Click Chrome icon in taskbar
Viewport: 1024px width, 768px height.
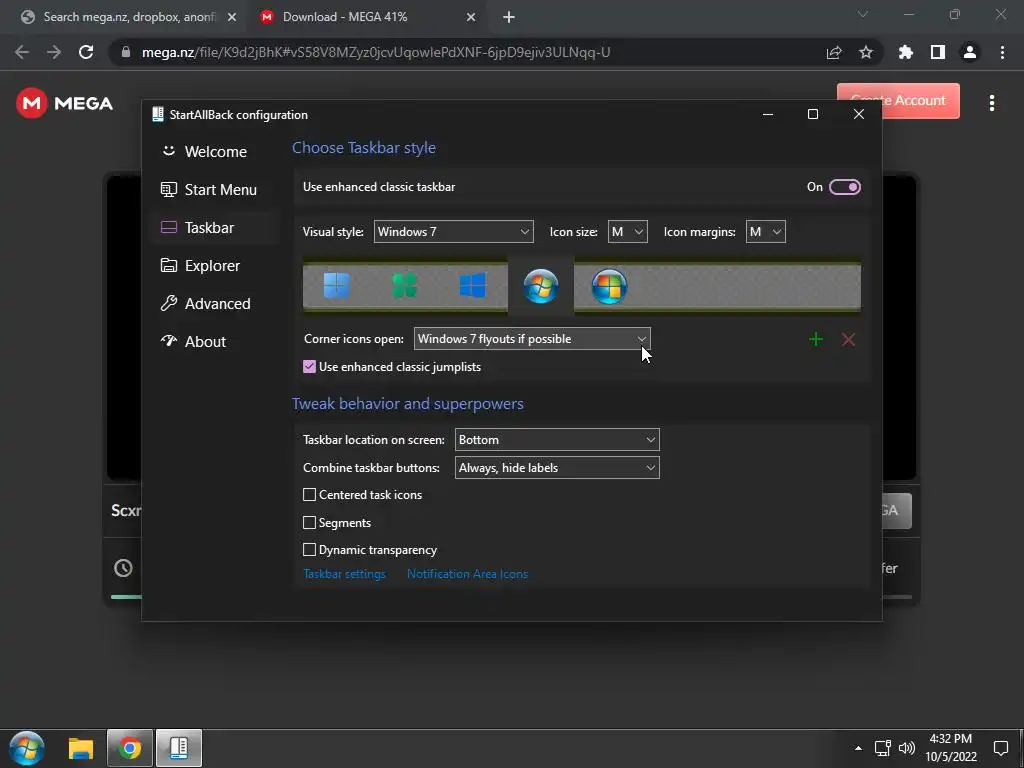[x=130, y=748]
